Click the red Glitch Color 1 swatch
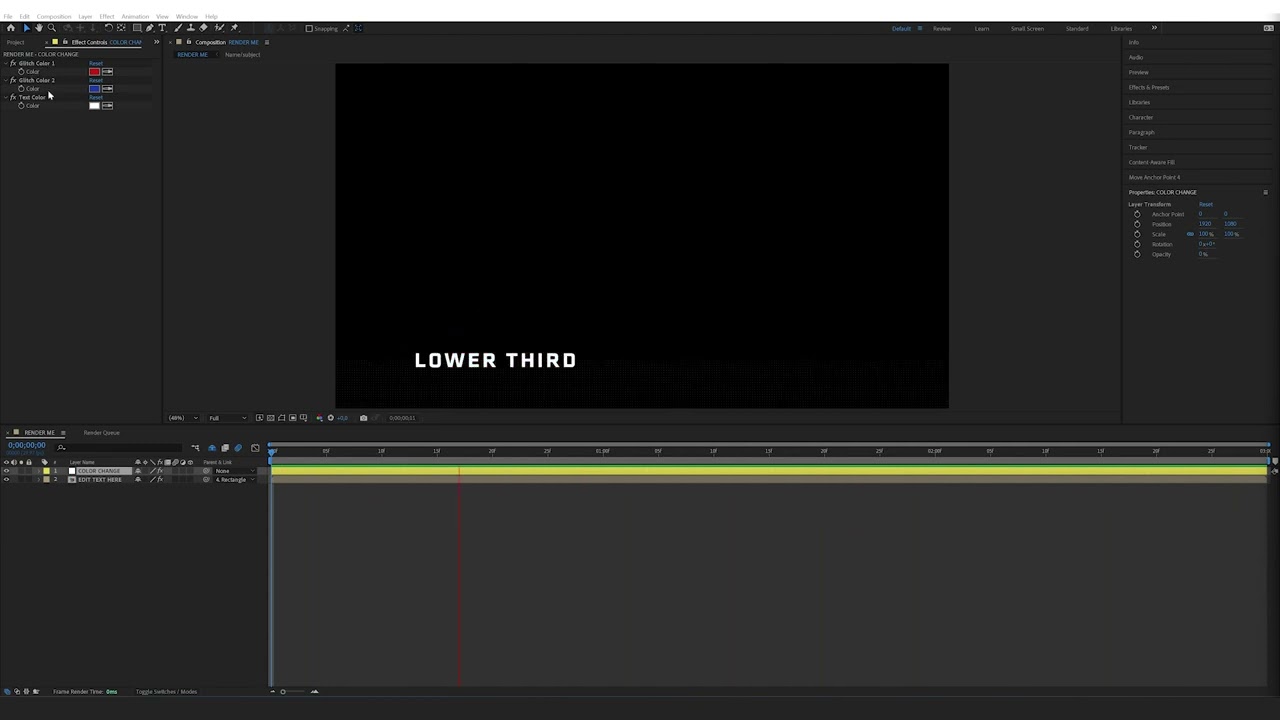The width and height of the screenshot is (1280, 720). click(x=94, y=72)
